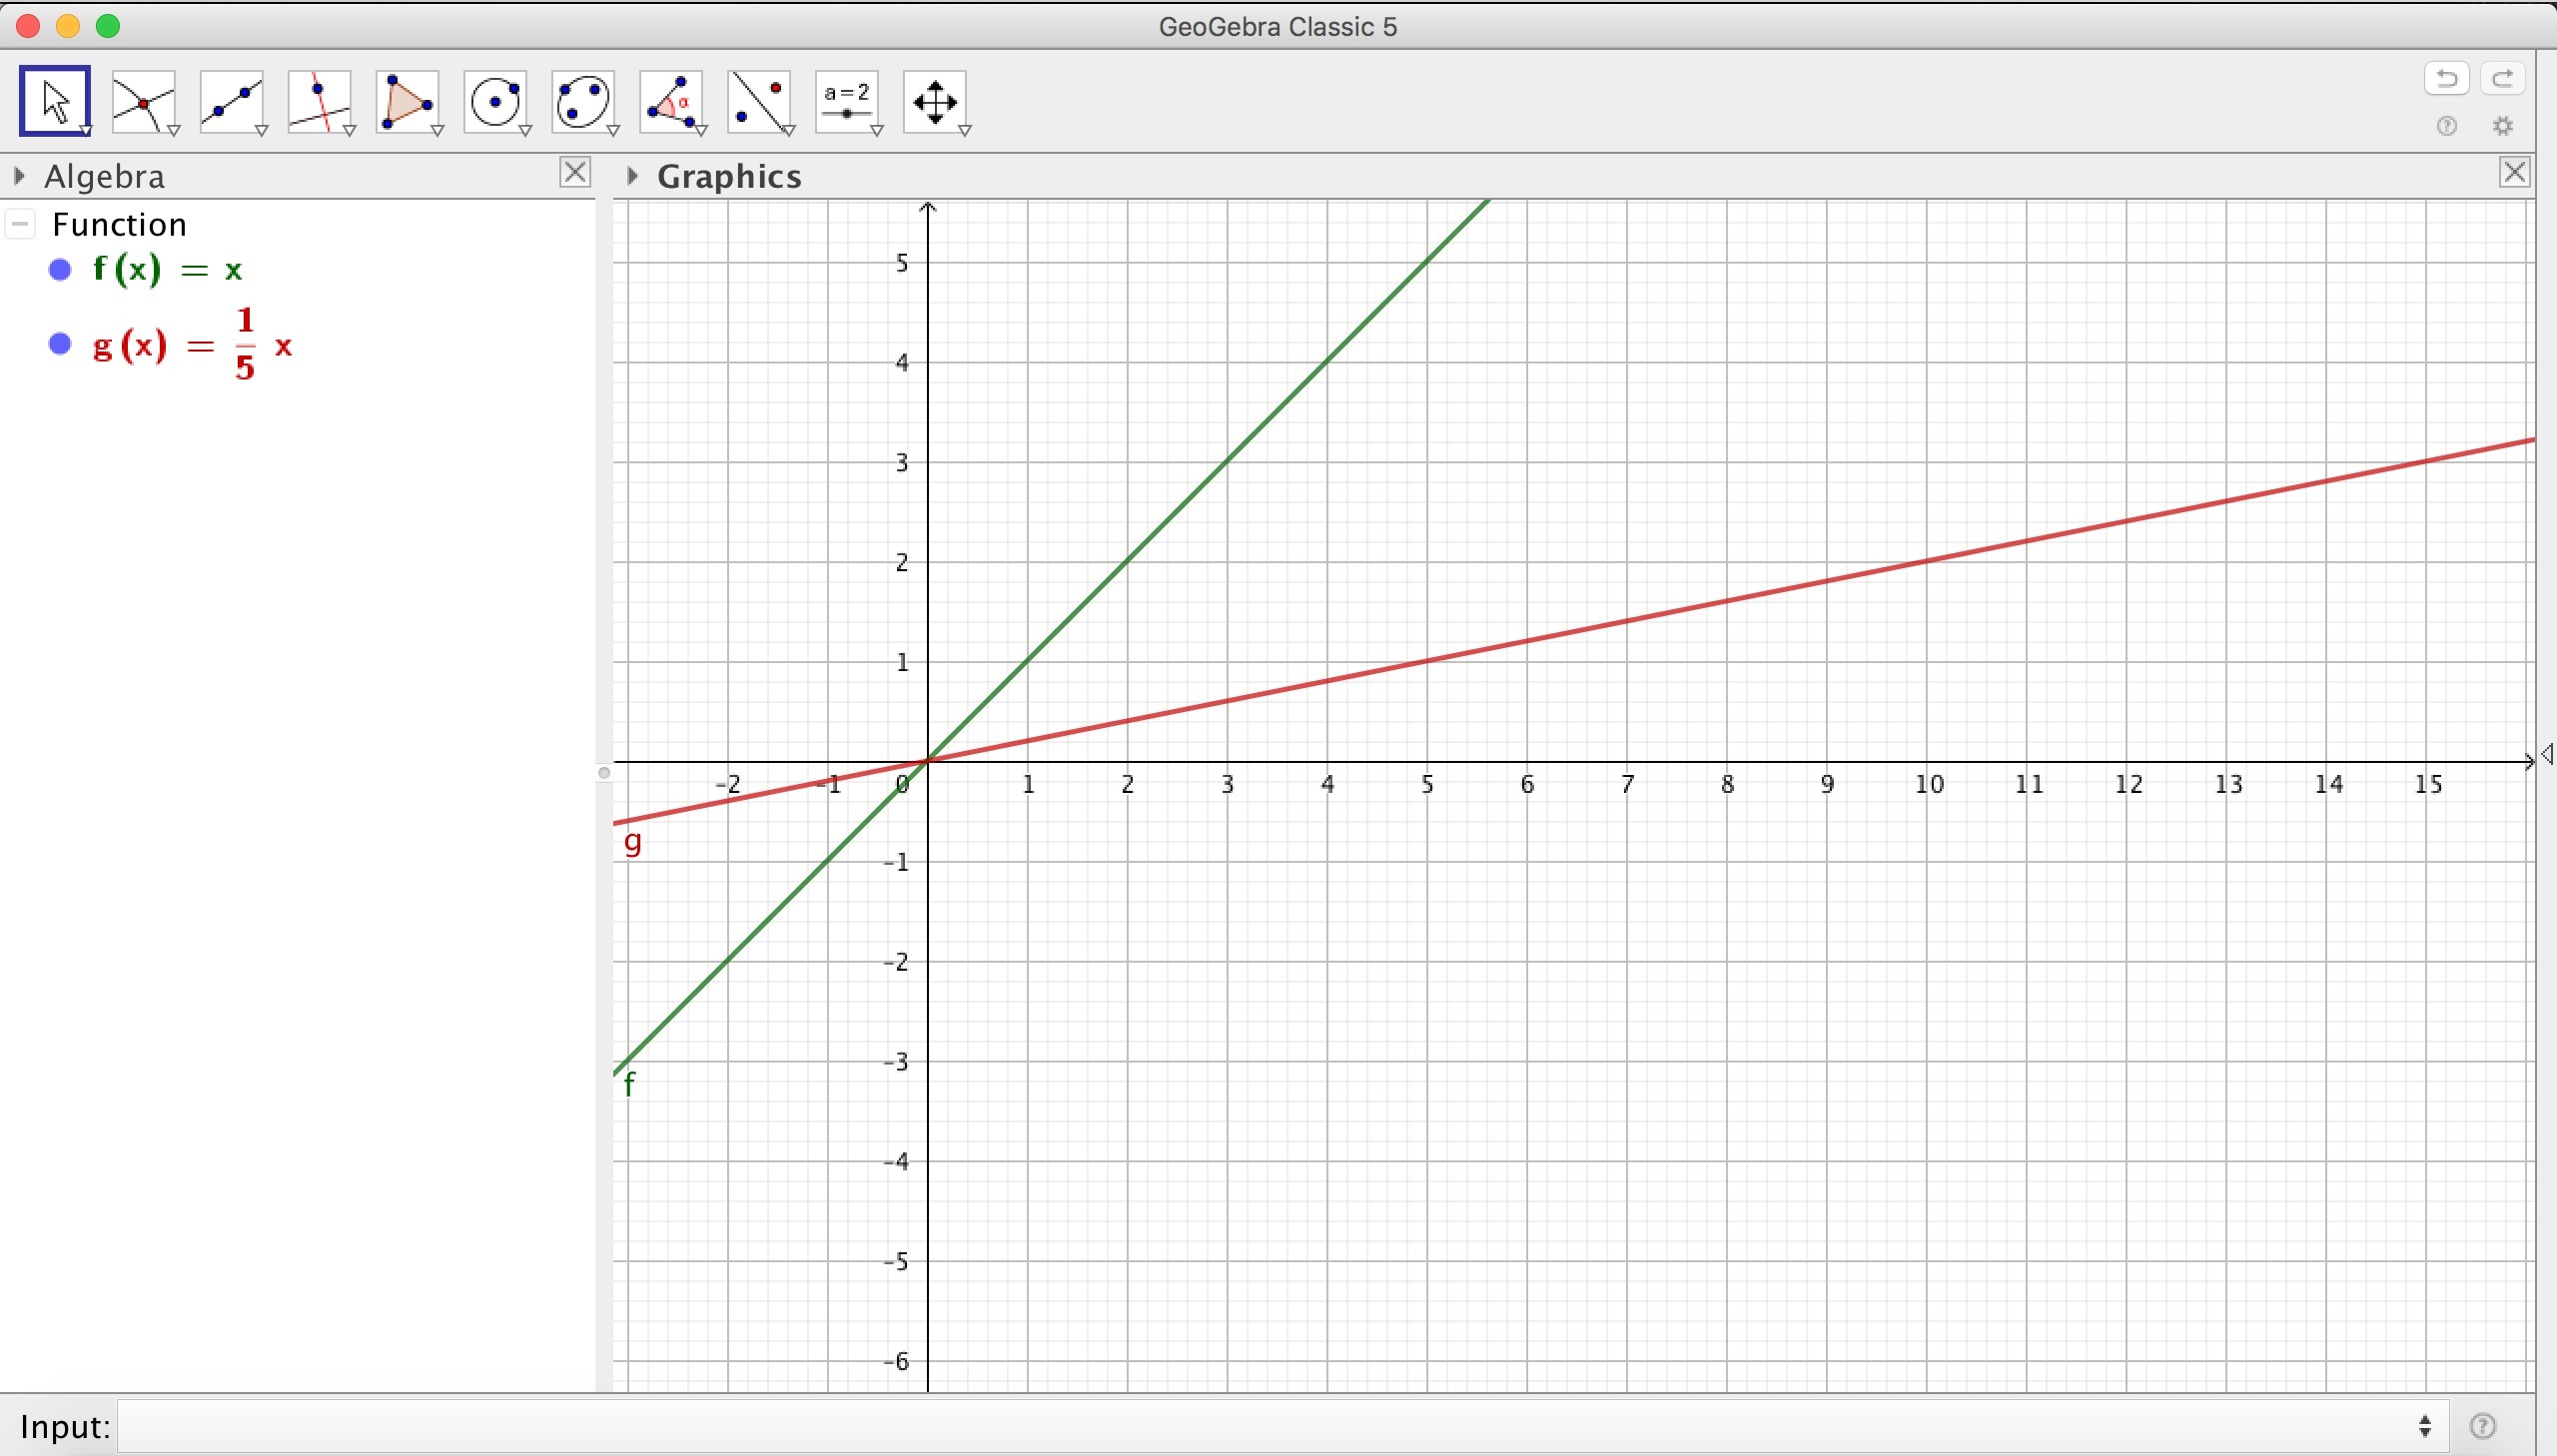
Task: Select the Line through two points tool
Action: click(231, 101)
